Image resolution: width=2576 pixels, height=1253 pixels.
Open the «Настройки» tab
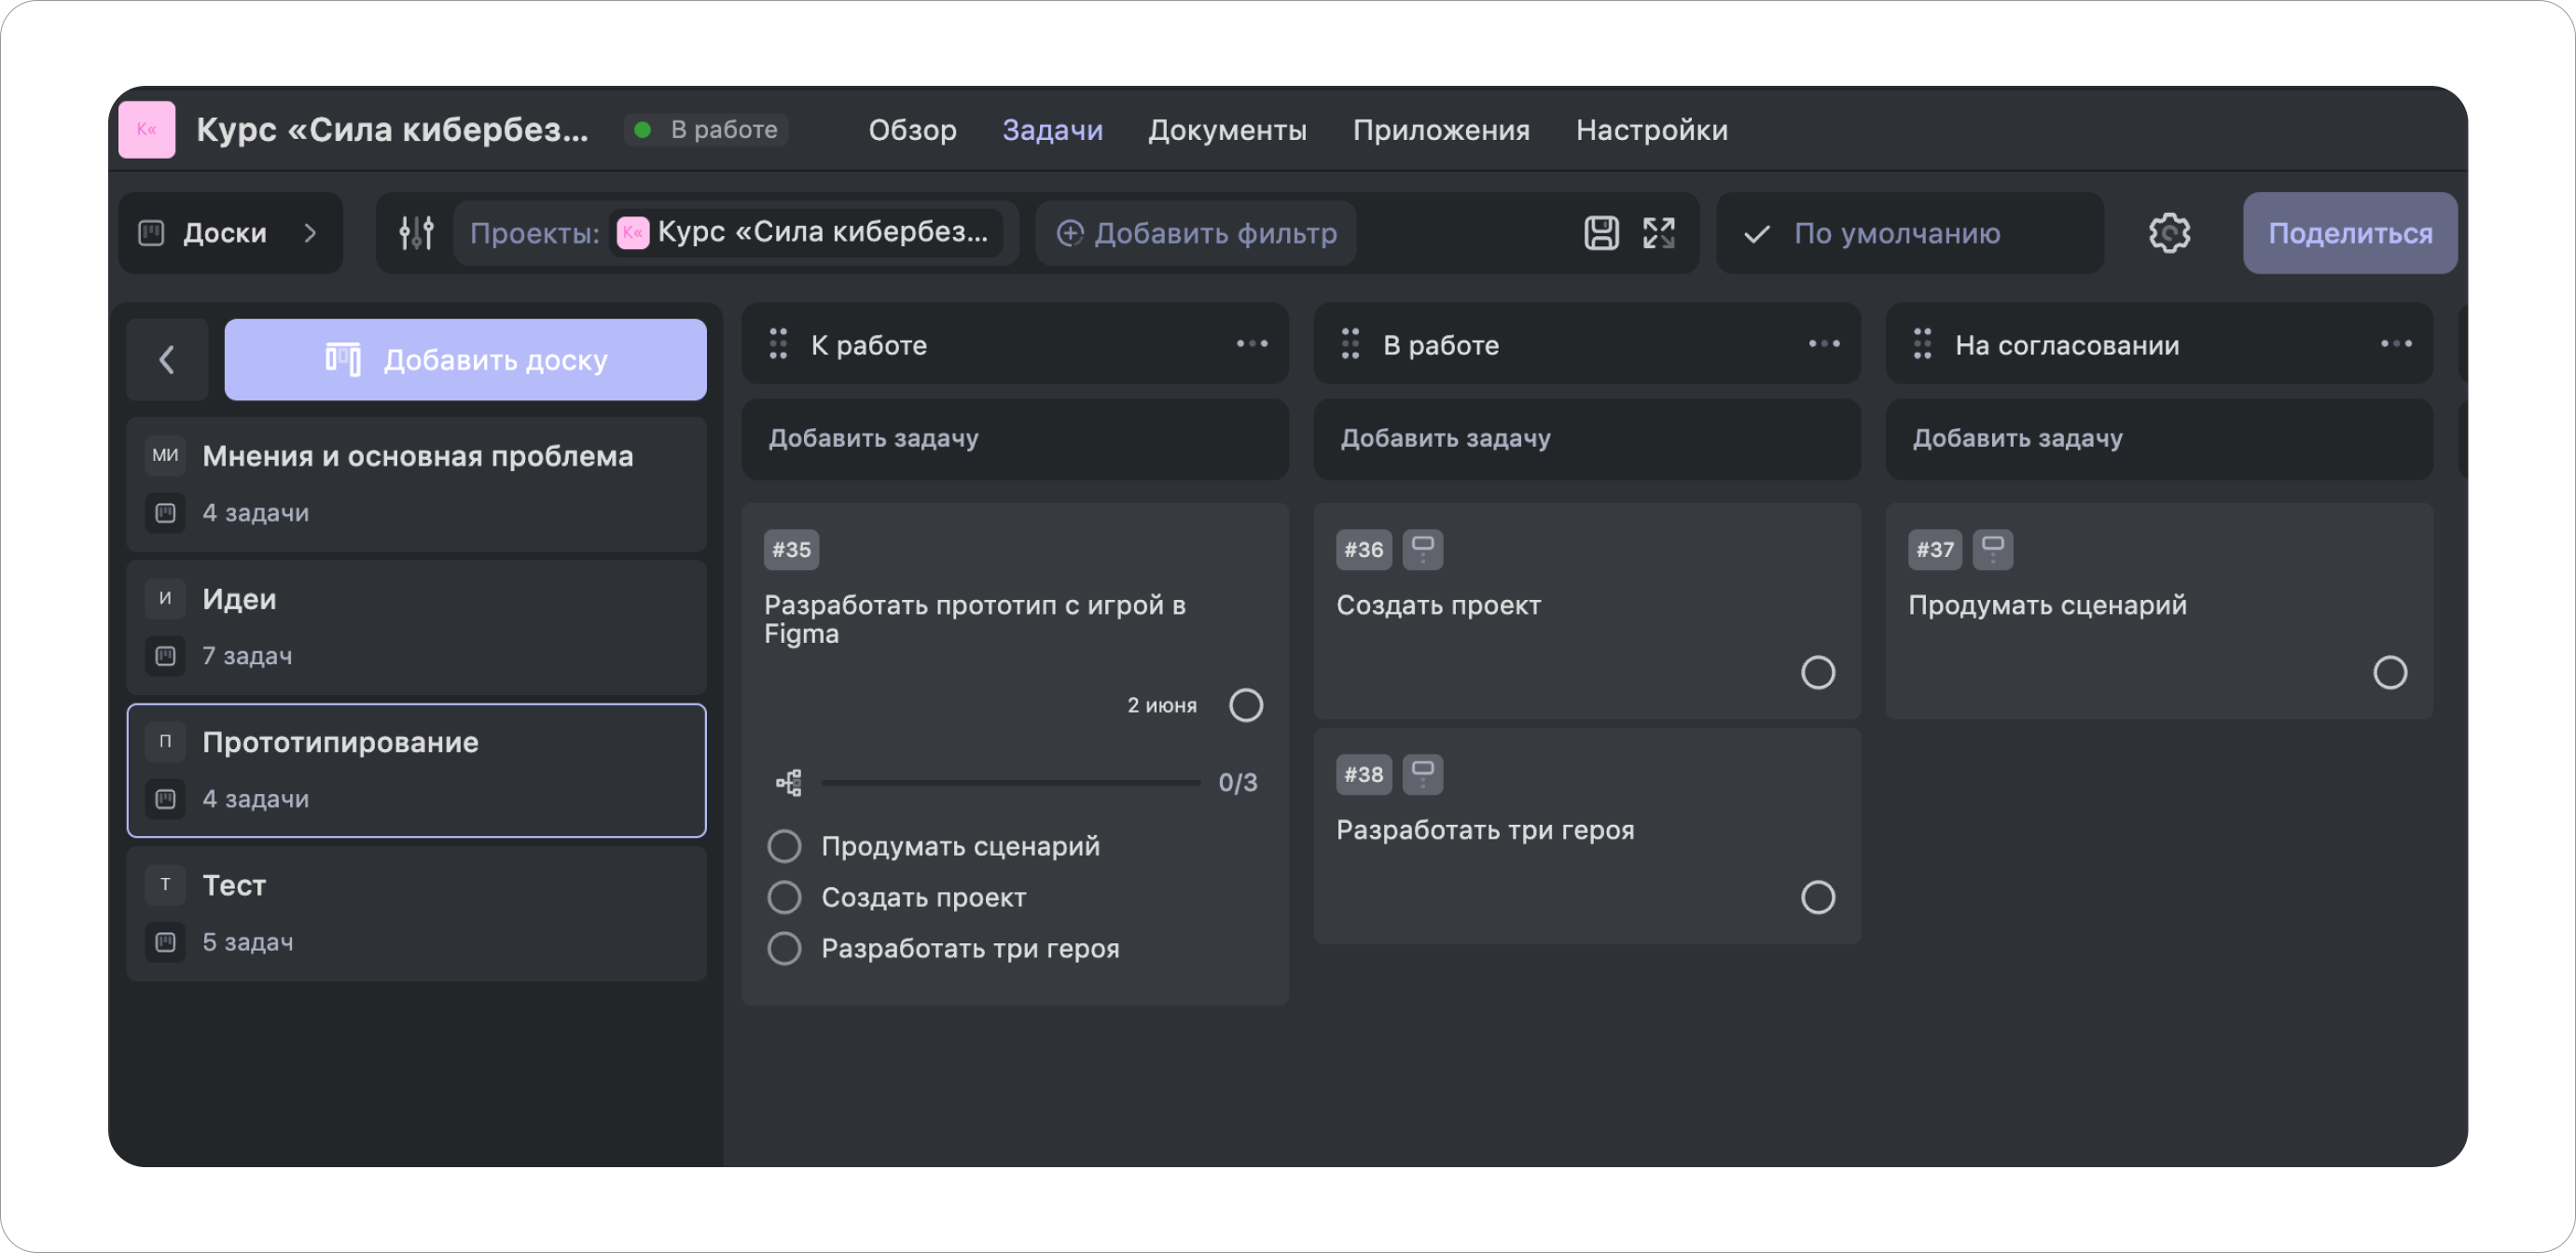click(1651, 130)
